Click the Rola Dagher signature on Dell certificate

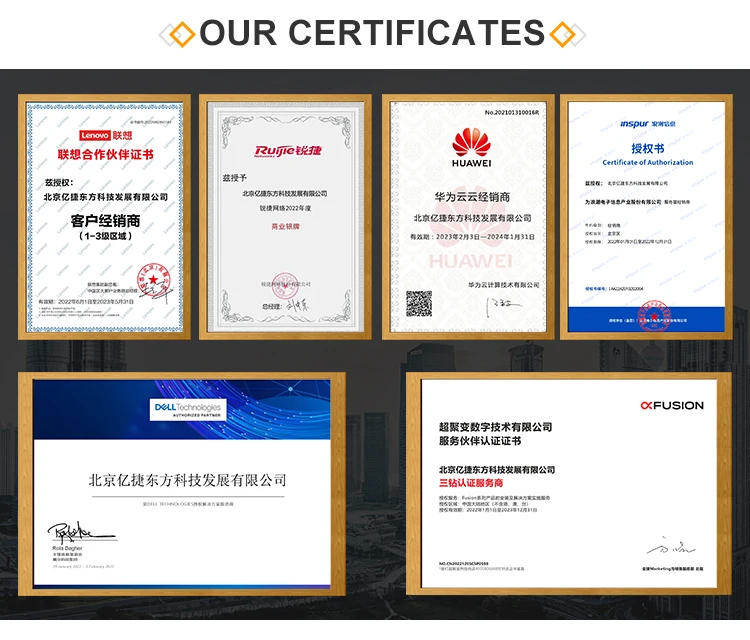pyautogui.click(x=81, y=532)
